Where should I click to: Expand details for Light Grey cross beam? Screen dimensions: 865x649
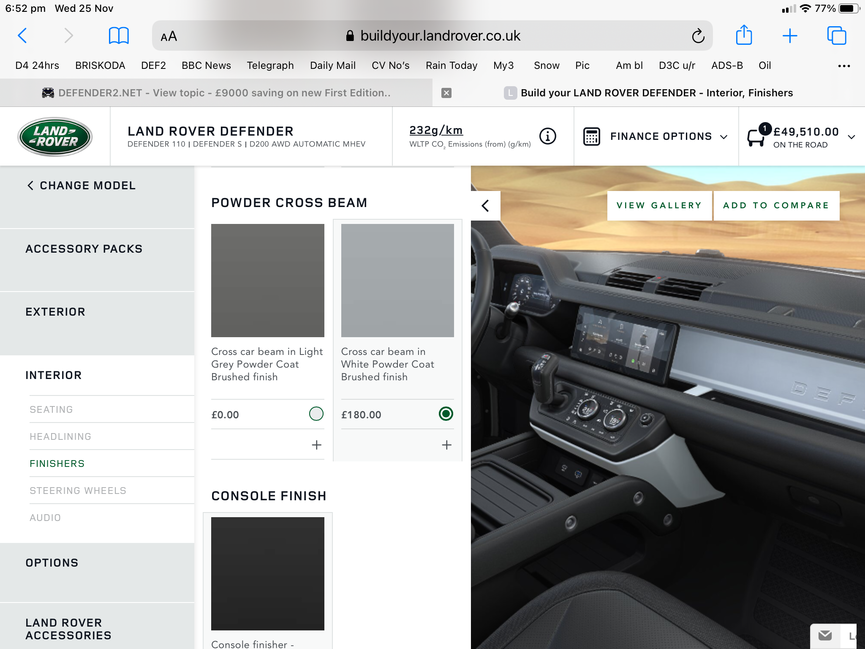(317, 445)
